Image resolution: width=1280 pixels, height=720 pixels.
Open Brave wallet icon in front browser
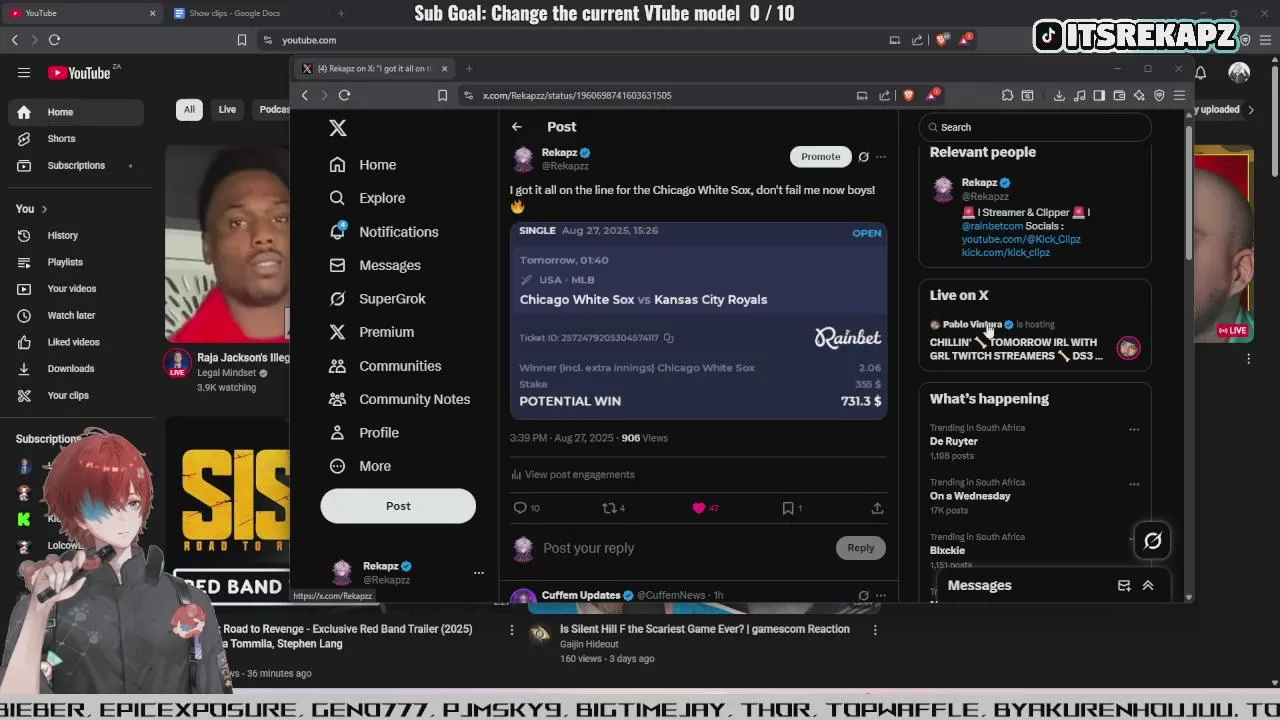[x=1119, y=95]
